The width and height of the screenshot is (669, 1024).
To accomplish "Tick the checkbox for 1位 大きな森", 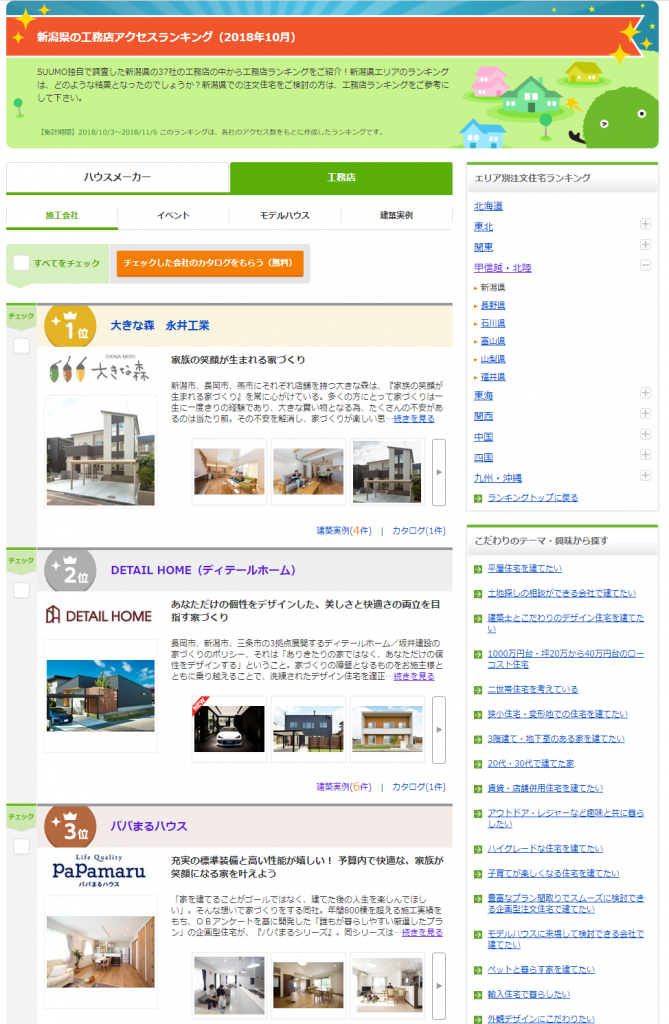I will (x=21, y=346).
